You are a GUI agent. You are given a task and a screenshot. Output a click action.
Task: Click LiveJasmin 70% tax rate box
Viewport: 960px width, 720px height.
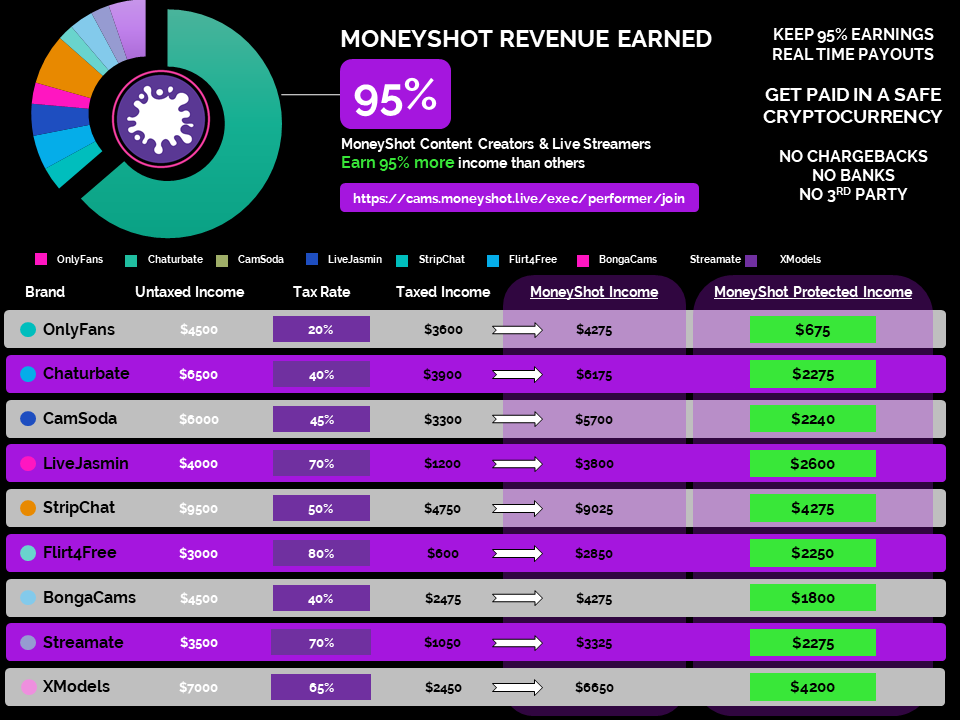coord(321,463)
